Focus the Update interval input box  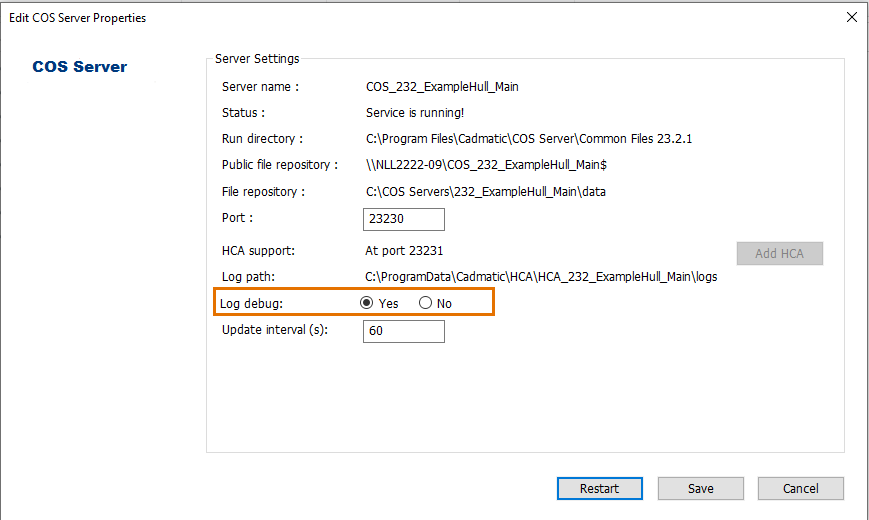[x=403, y=331]
